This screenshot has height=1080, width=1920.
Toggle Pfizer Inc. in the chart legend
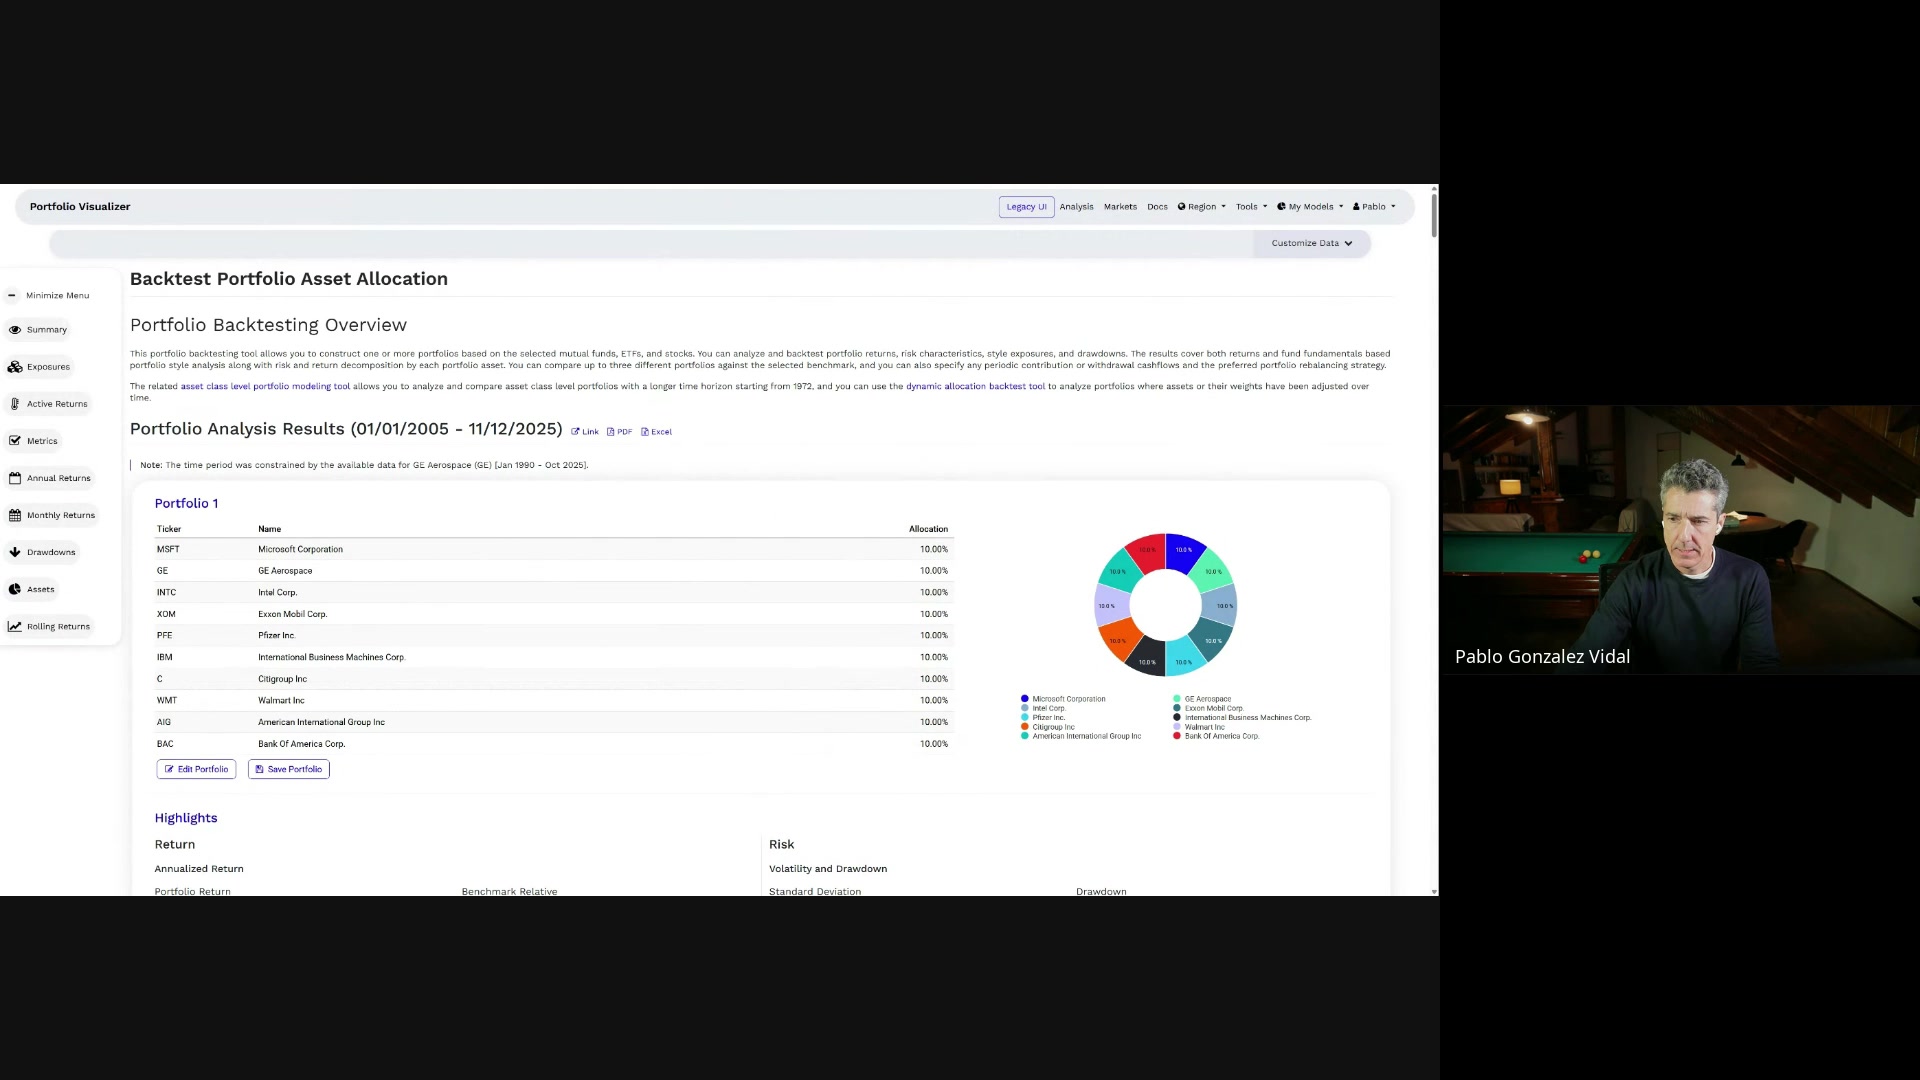point(1043,718)
